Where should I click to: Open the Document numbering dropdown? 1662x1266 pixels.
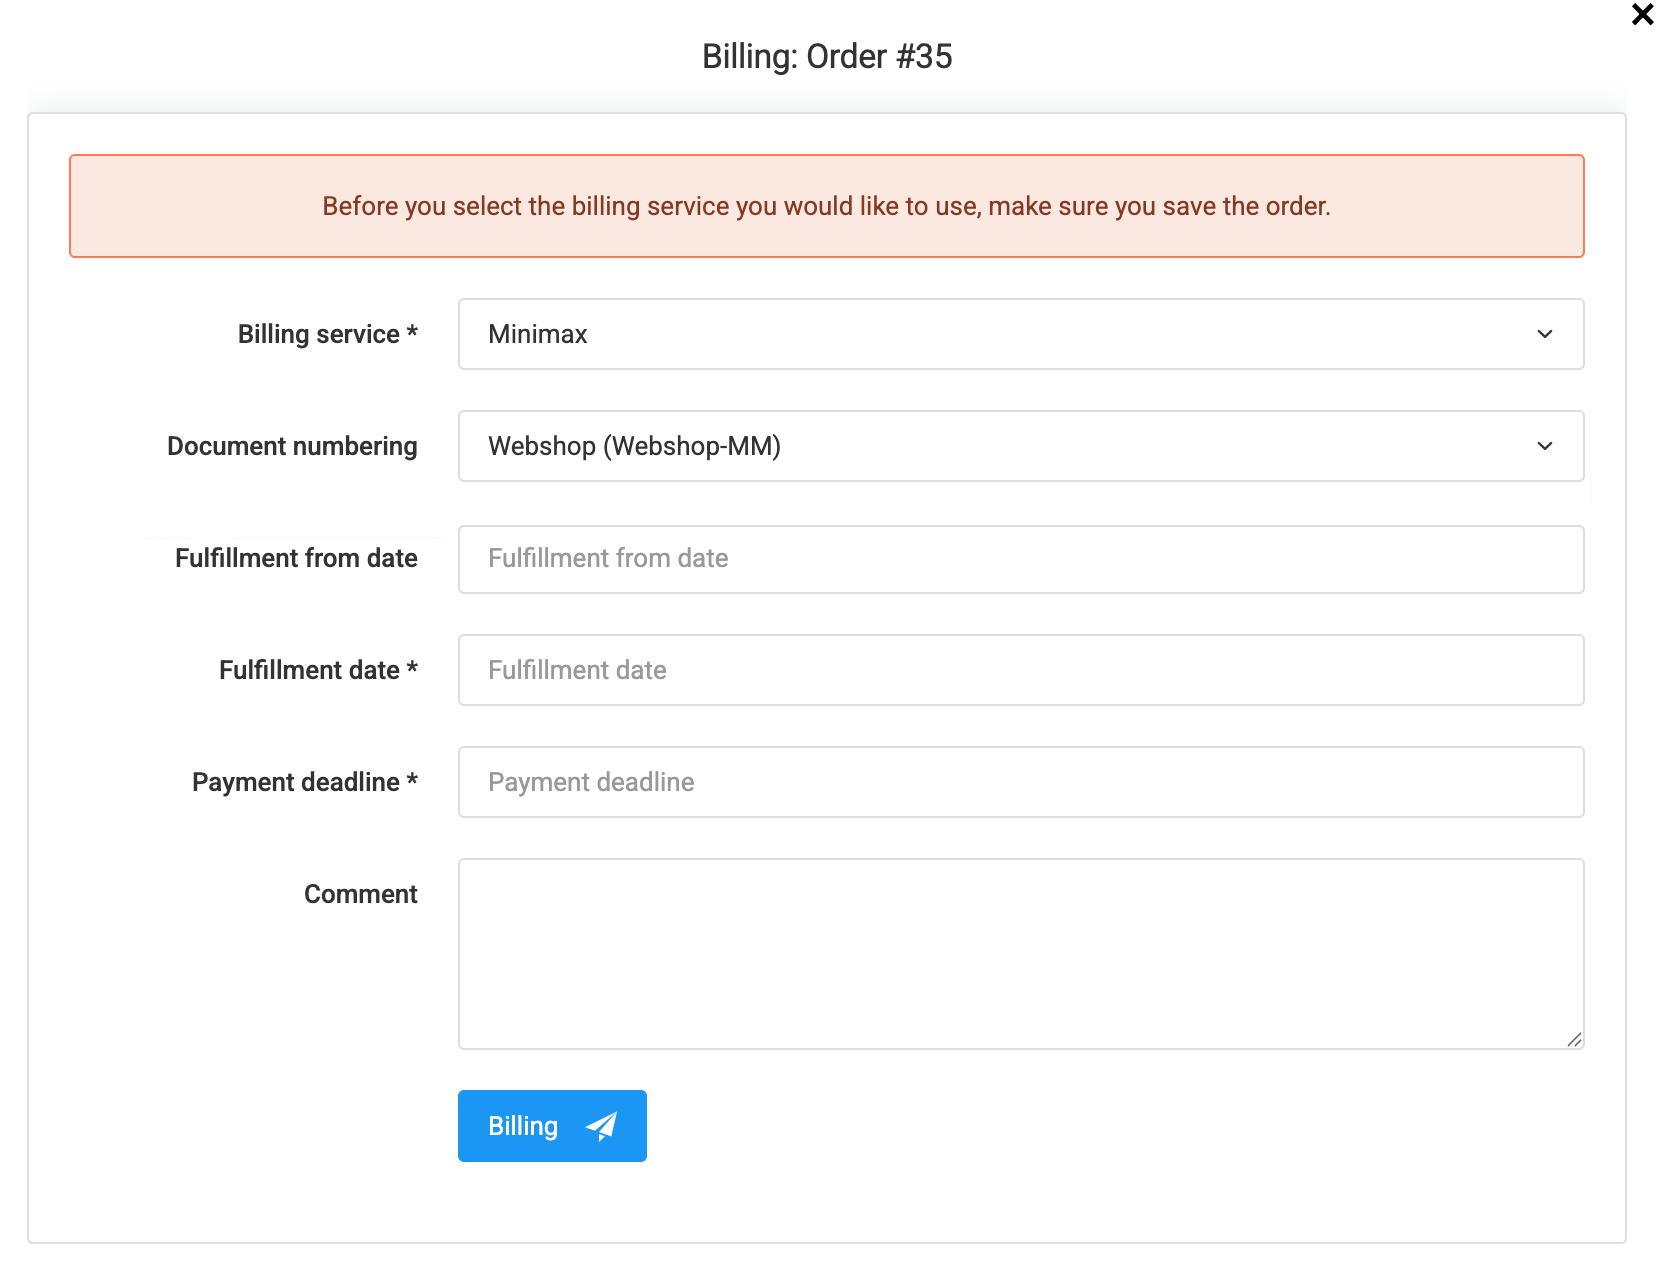click(1021, 446)
